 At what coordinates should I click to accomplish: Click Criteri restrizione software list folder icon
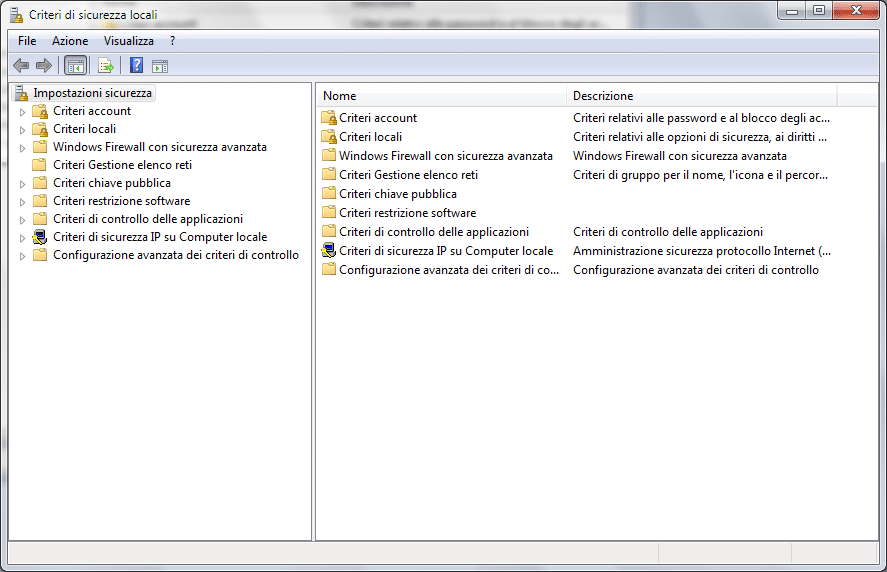click(x=329, y=213)
